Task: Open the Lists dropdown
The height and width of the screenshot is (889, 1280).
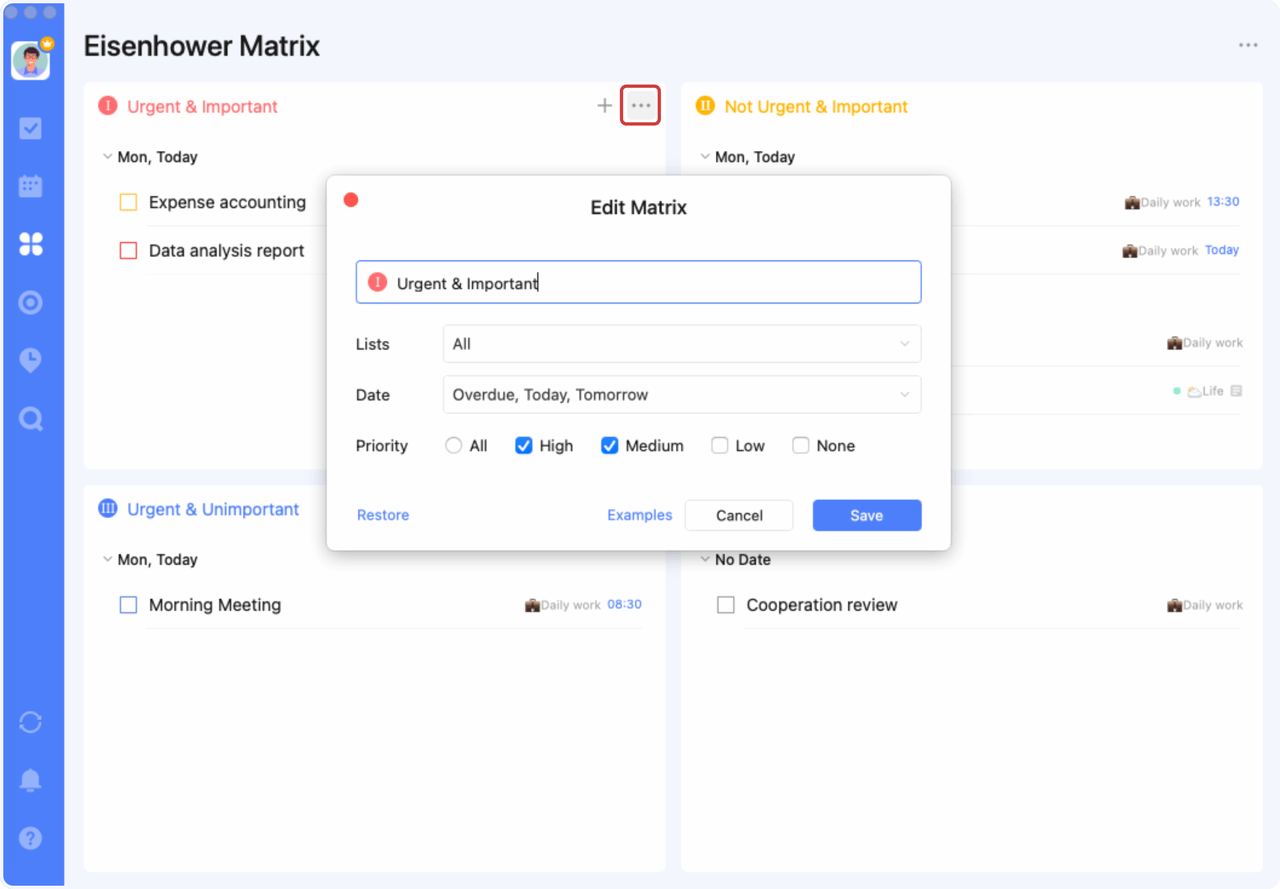Action: pos(681,344)
